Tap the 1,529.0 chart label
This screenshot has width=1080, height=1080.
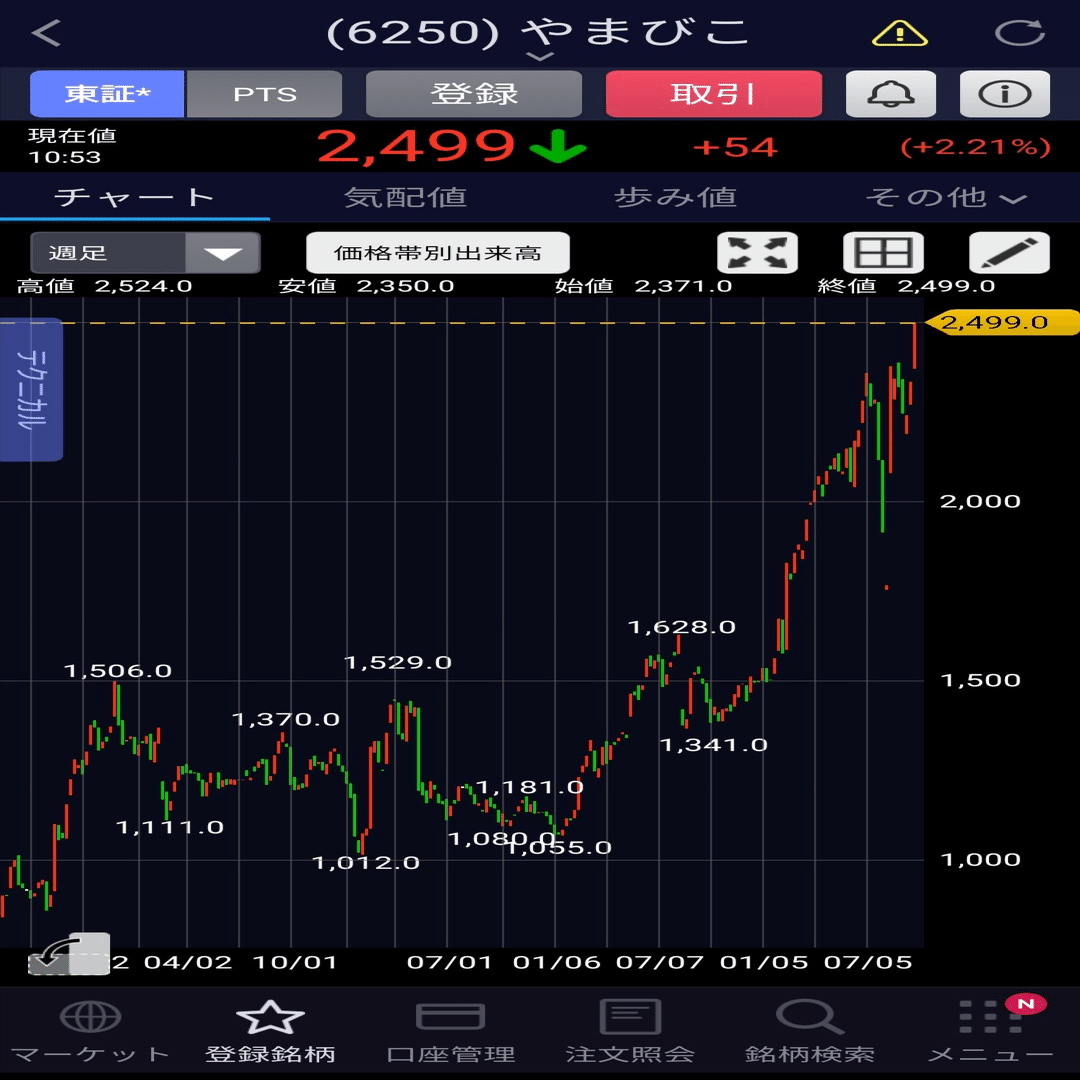pyautogui.click(x=397, y=663)
